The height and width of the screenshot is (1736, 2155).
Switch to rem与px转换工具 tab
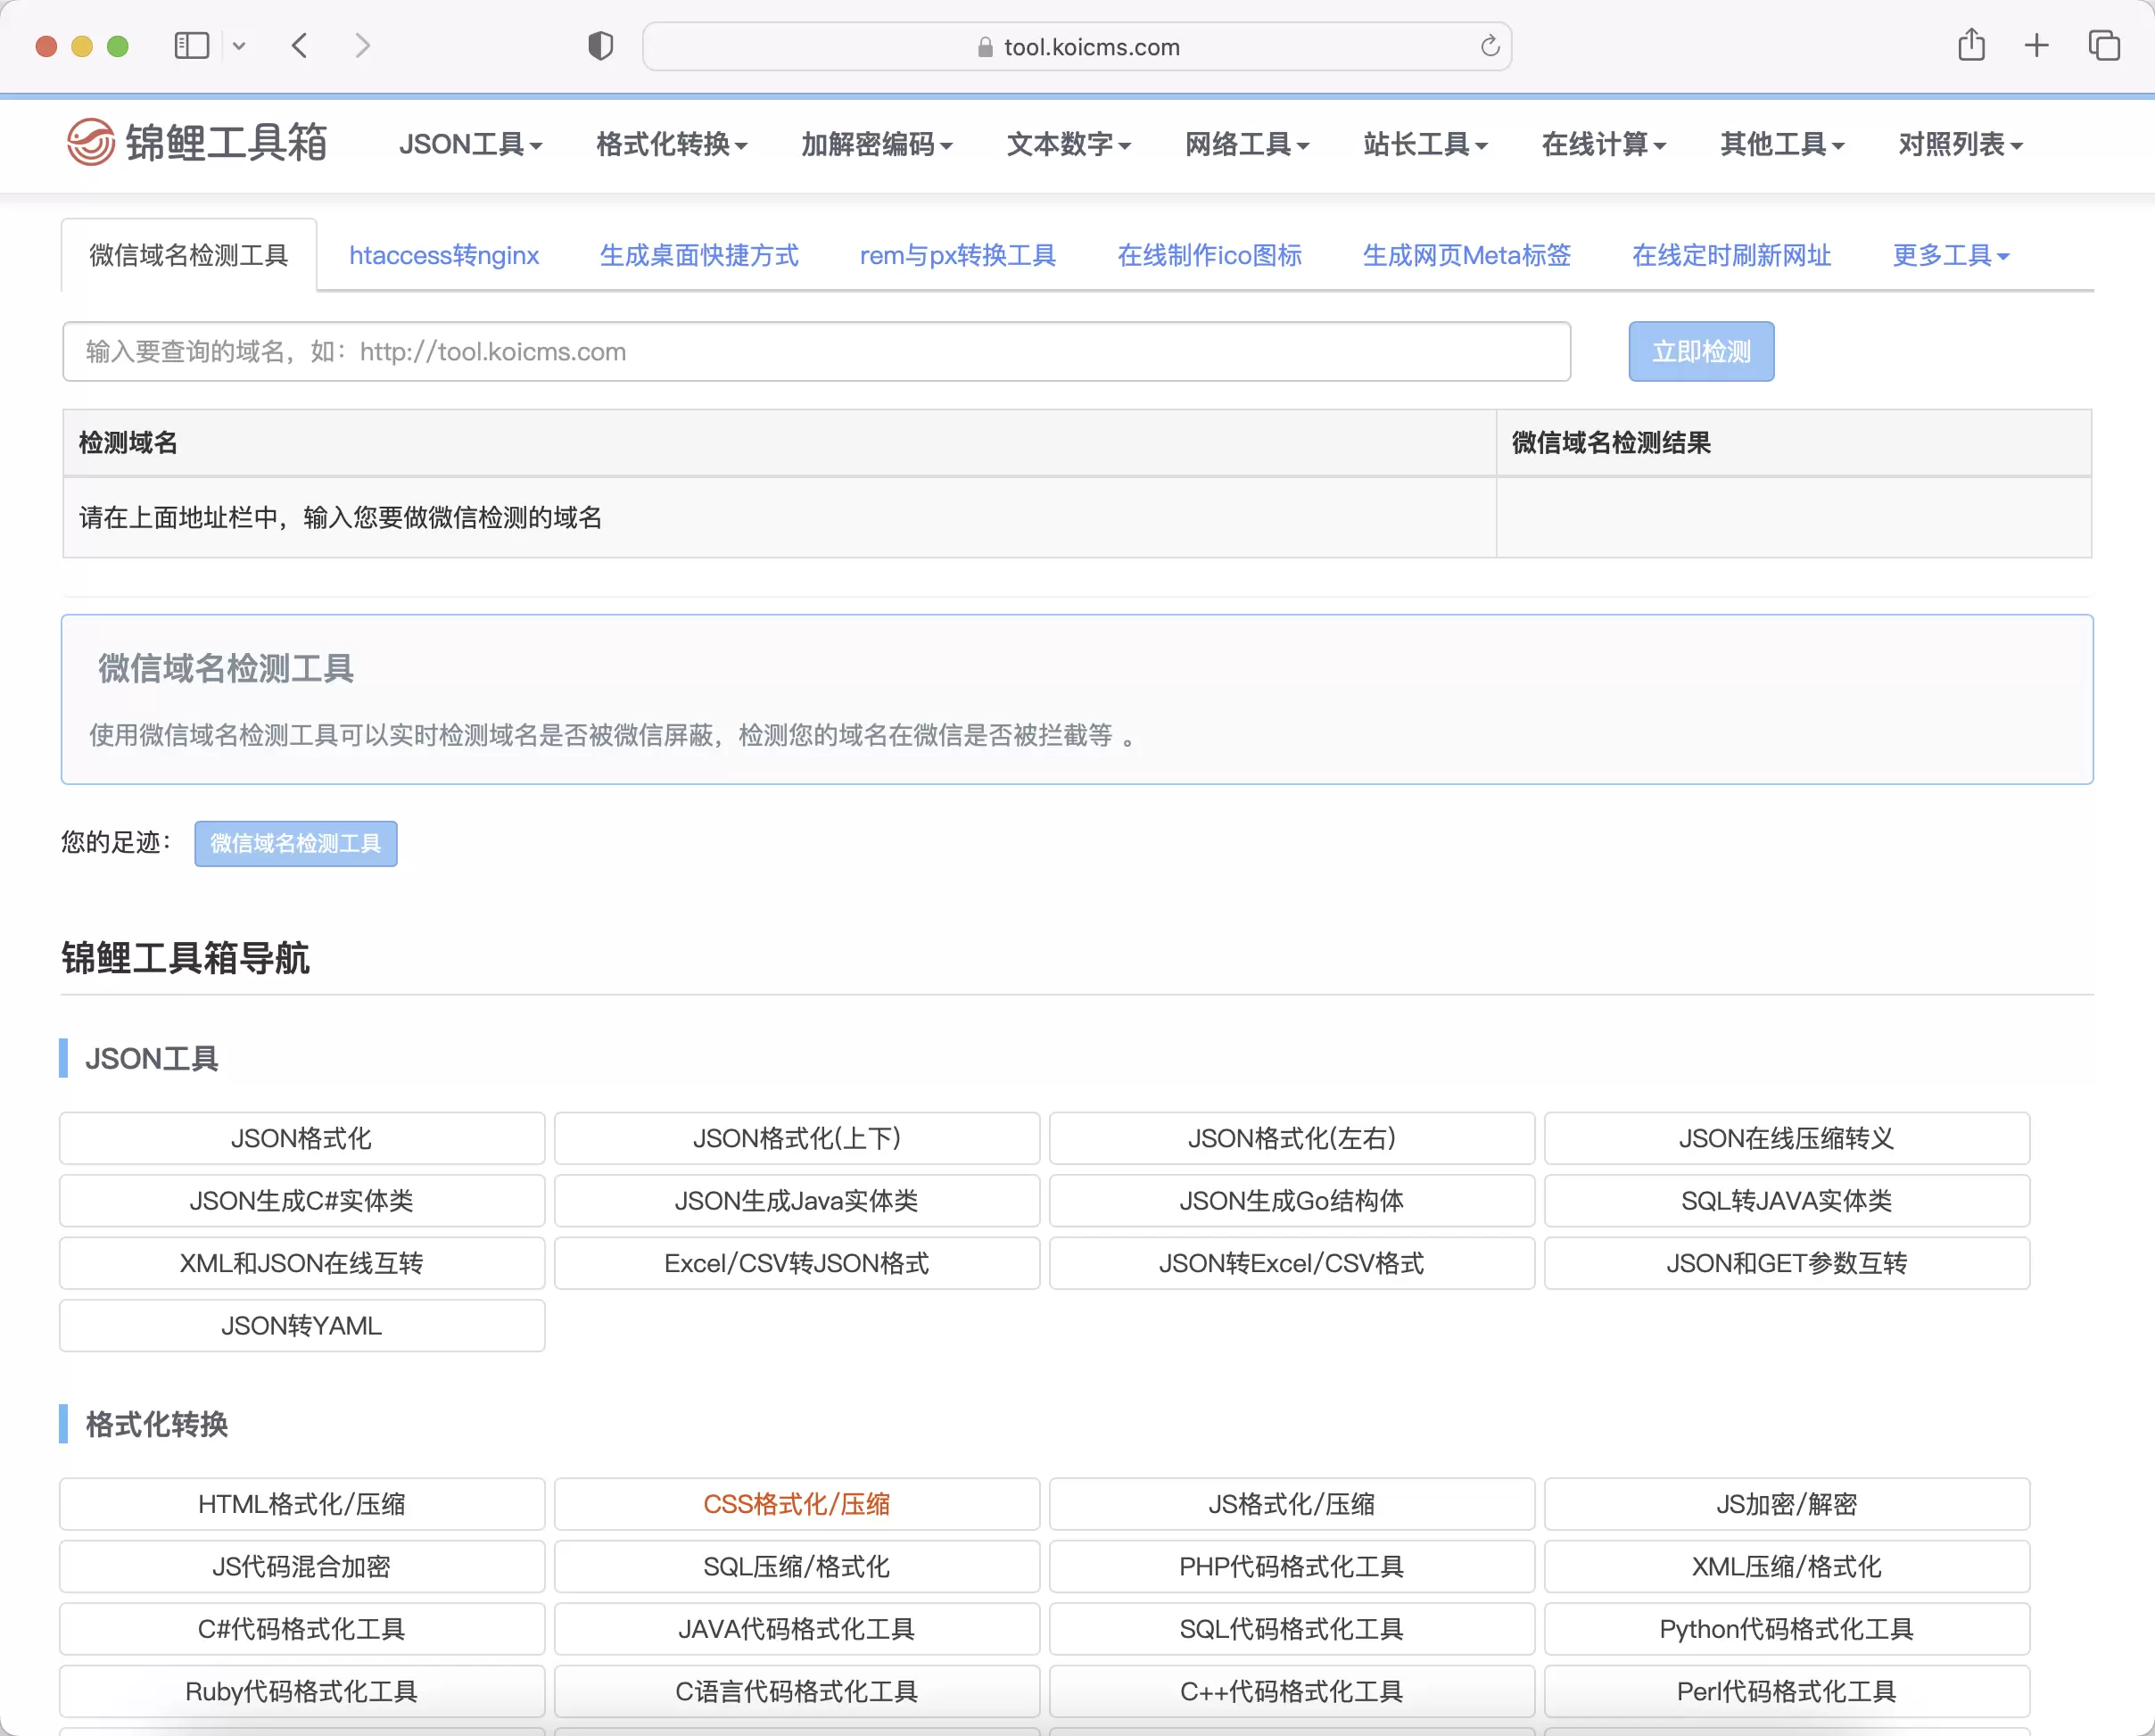[x=958, y=255]
